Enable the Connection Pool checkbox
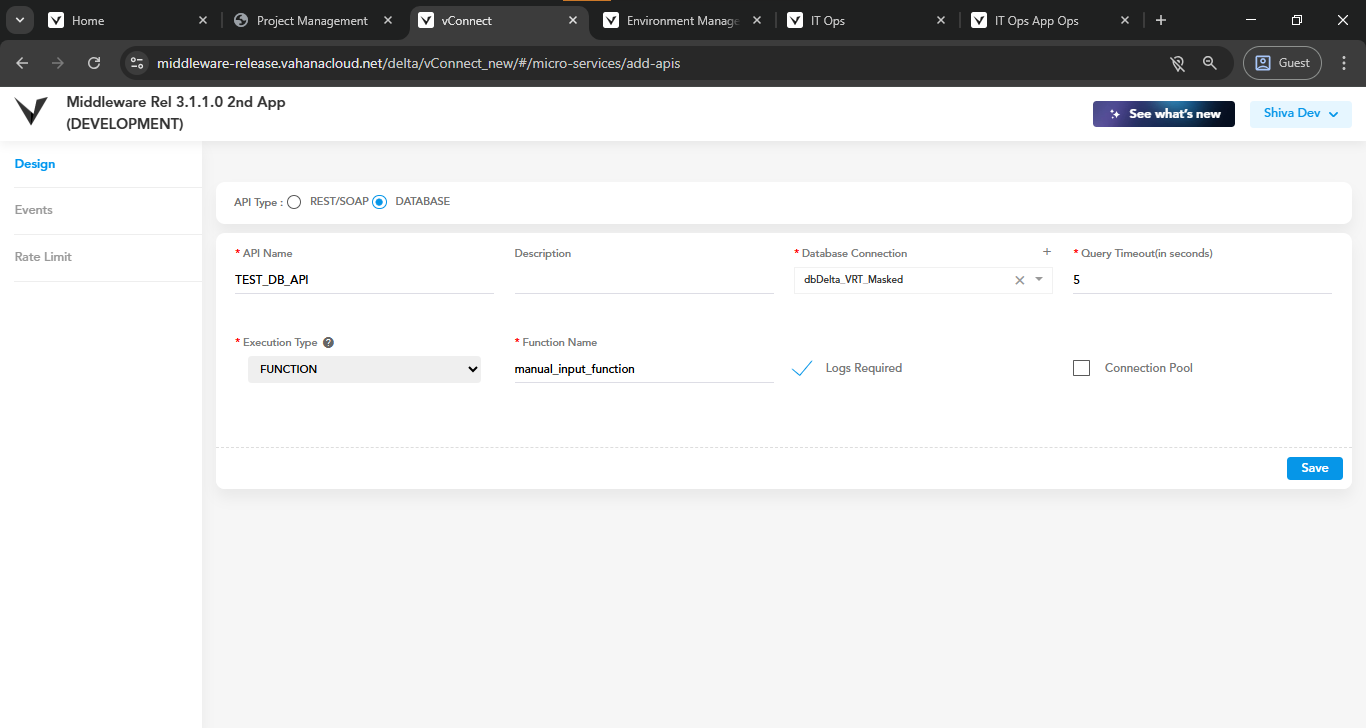The image size is (1366, 728). click(x=1081, y=368)
